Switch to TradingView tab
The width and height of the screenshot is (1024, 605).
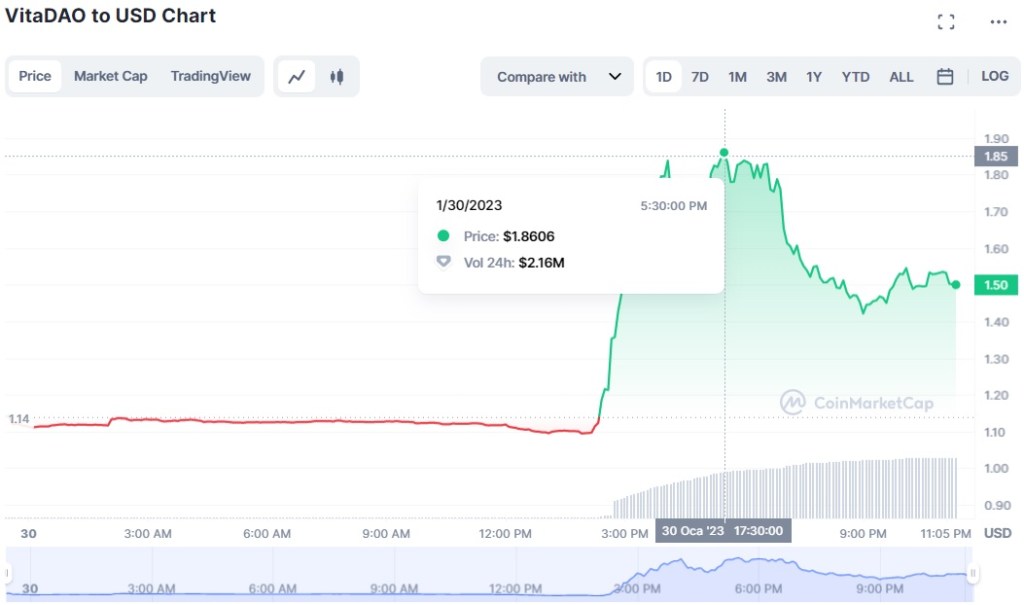210,76
